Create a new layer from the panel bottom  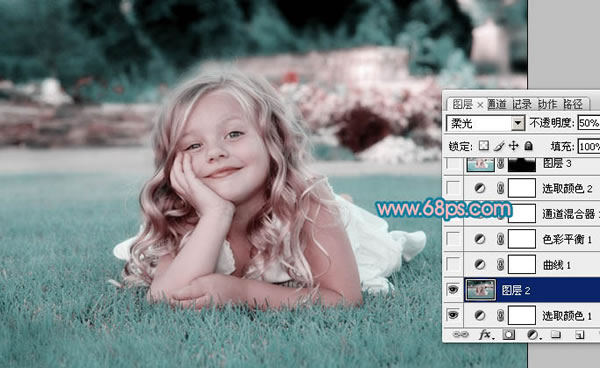(579, 335)
